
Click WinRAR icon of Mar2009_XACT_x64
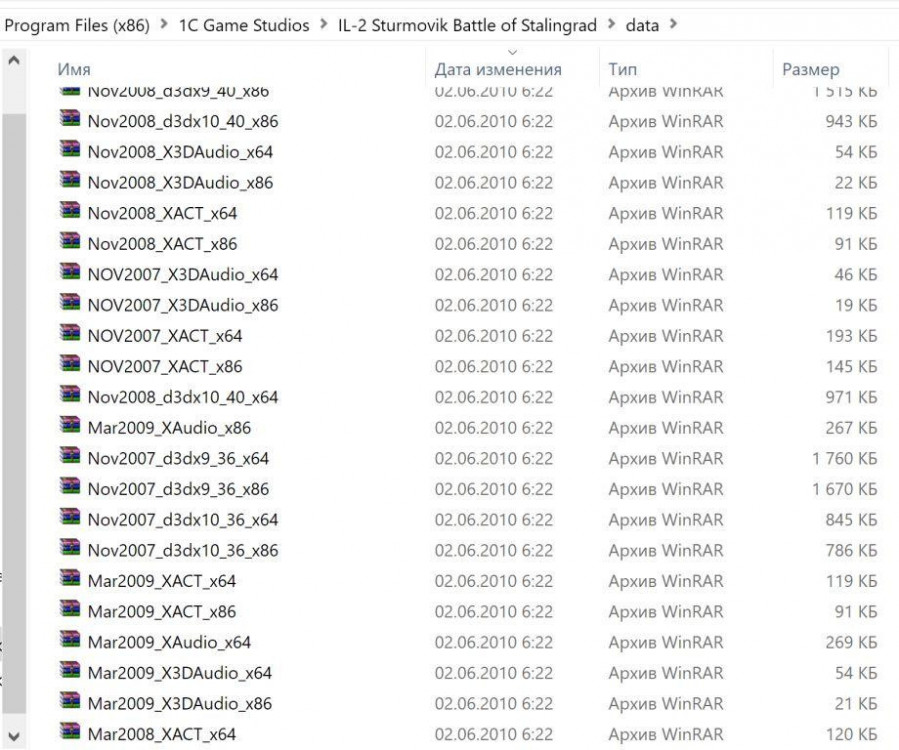[70, 578]
